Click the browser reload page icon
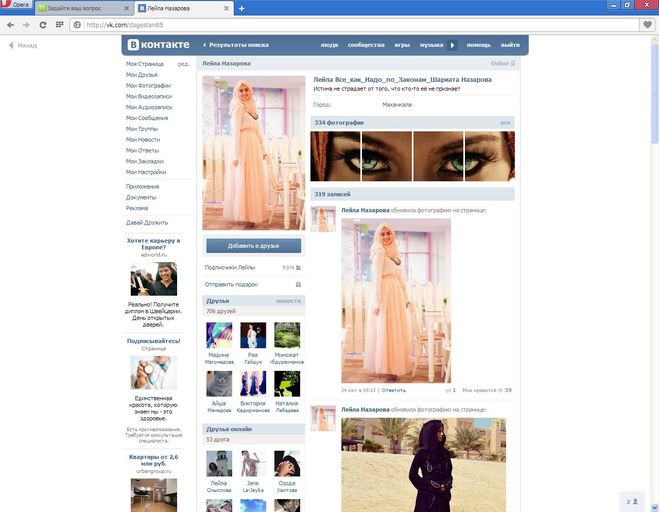Viewport: 659px width, 512px height. 45,24
